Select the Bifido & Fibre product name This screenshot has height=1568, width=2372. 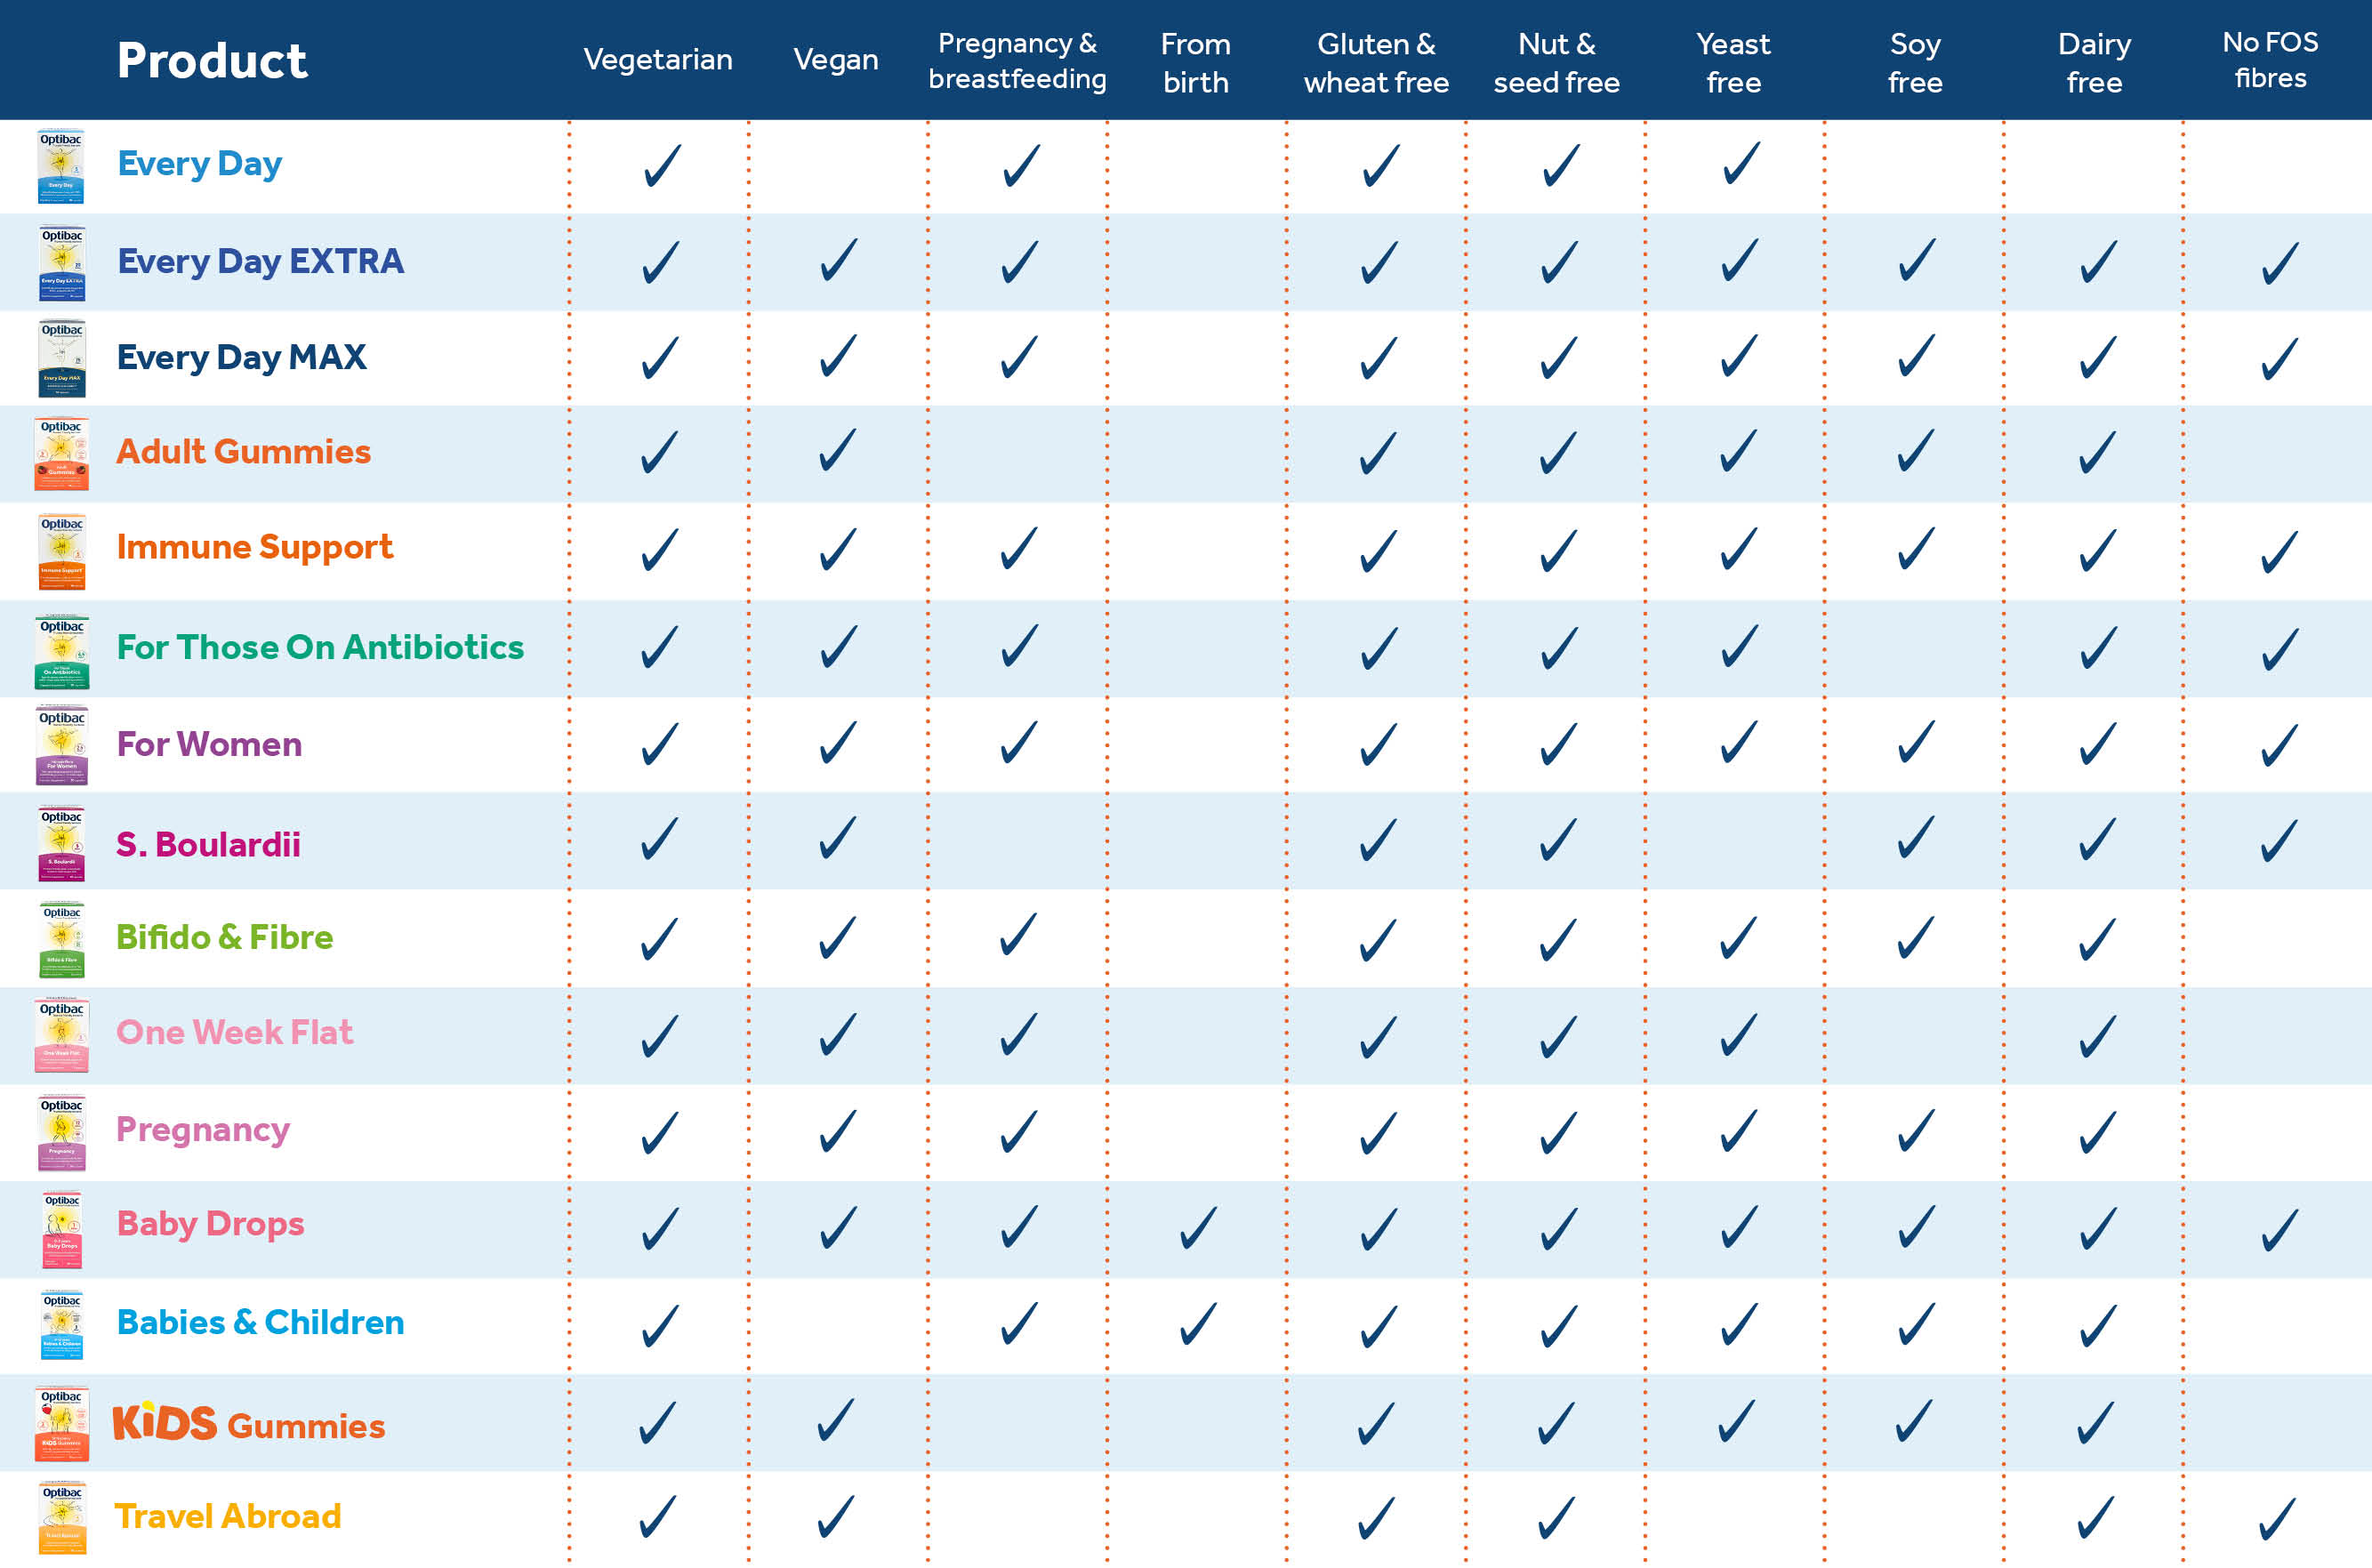click(x=224, y=938)
